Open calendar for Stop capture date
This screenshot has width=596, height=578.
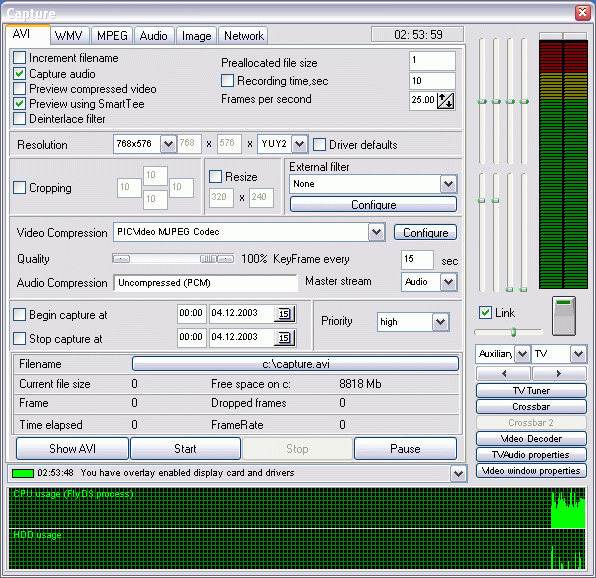pyautogui.click(x=284, y=338)
